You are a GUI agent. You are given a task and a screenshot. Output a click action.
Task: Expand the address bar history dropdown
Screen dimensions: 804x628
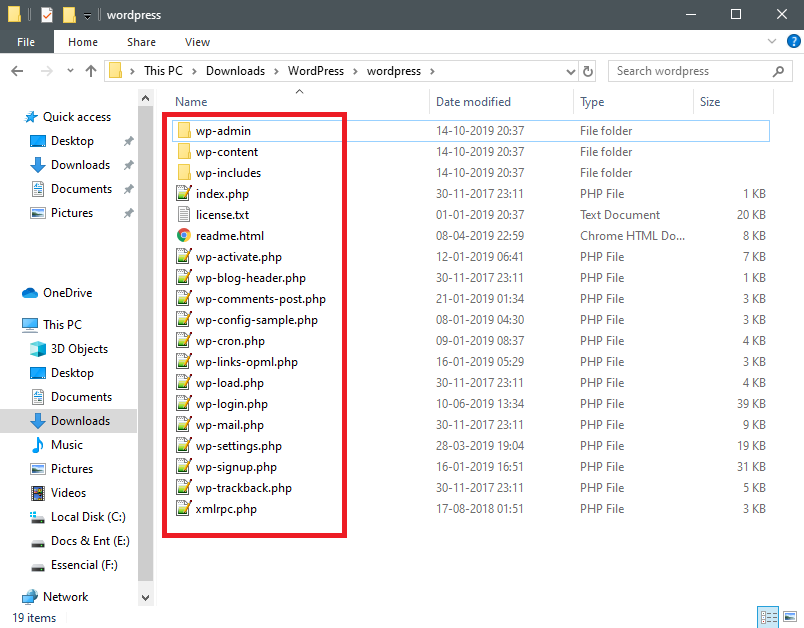point(570,71)
